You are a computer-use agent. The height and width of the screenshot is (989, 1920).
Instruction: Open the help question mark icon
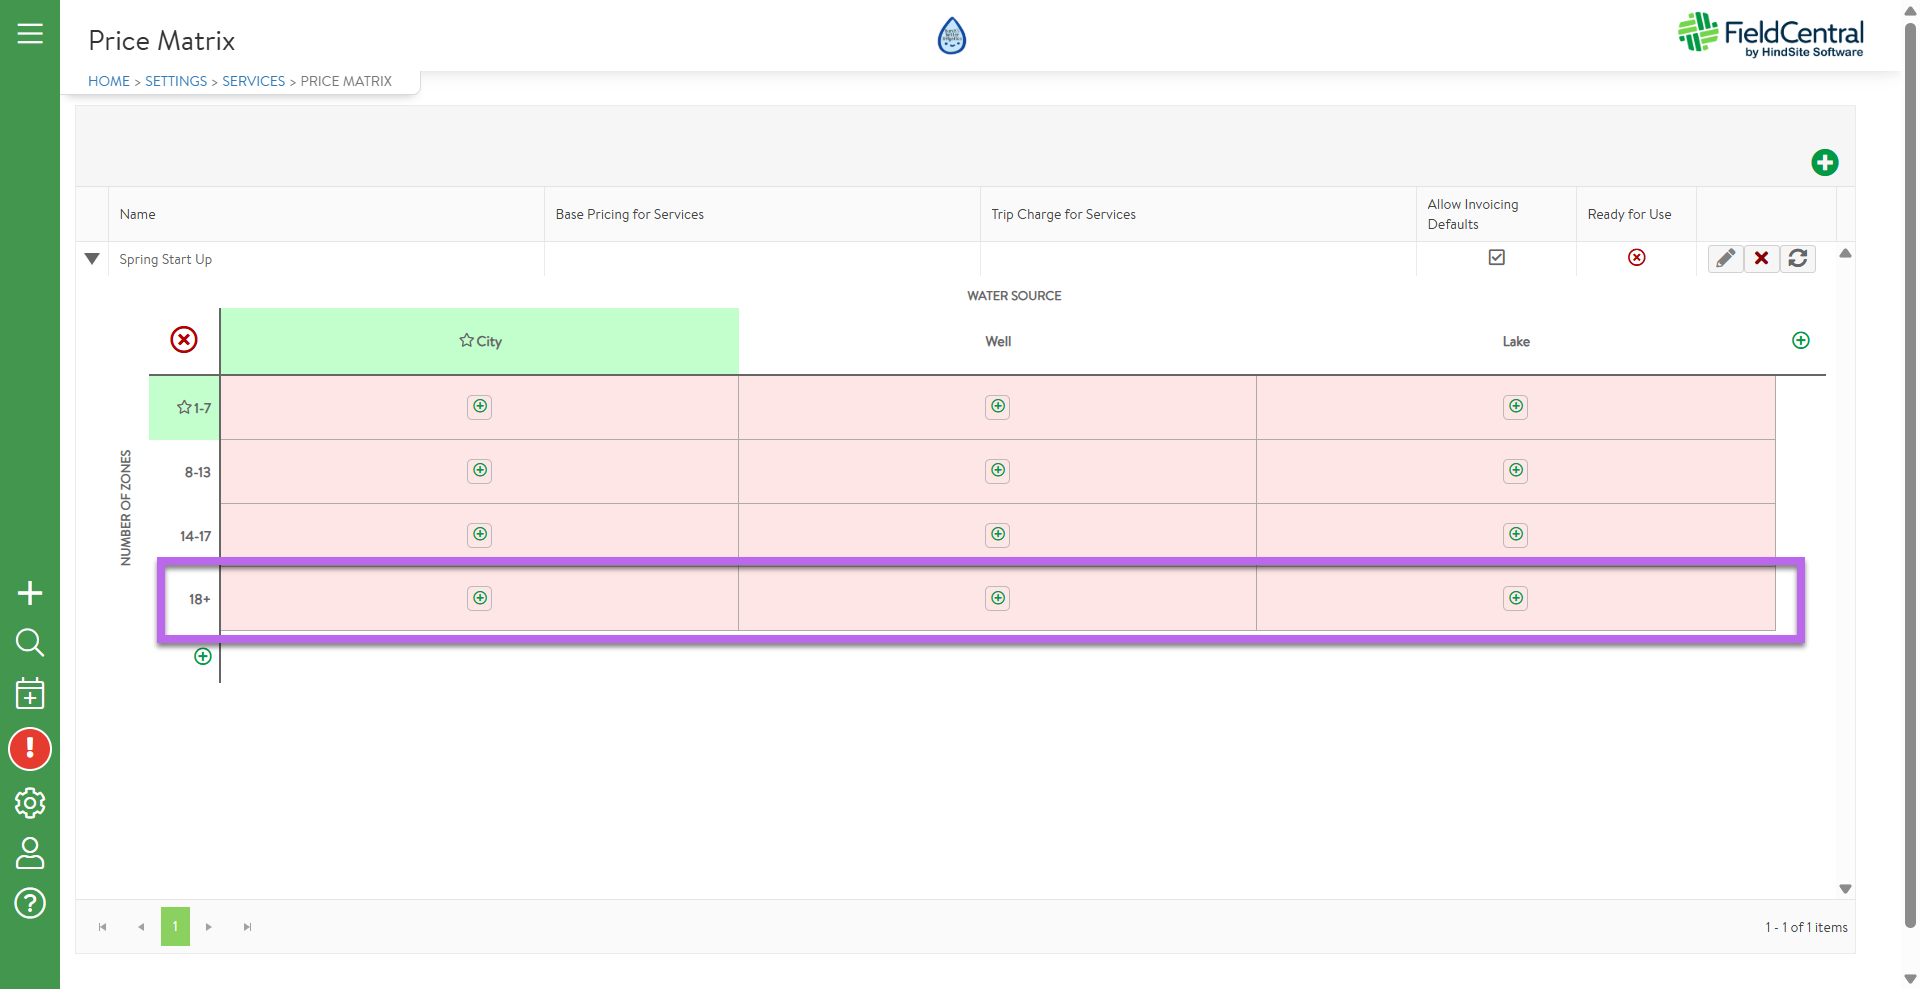pos(30,903)
